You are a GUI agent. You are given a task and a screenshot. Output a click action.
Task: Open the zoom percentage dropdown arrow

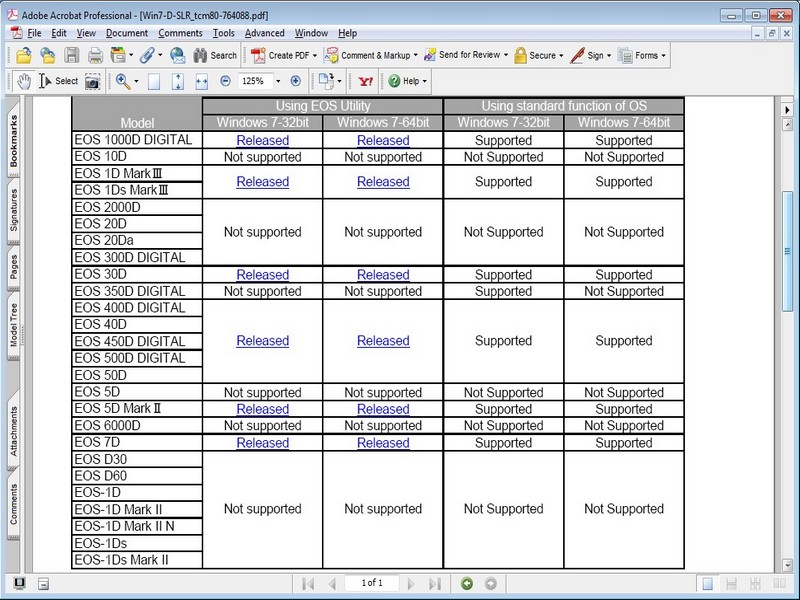coord(278,81)
